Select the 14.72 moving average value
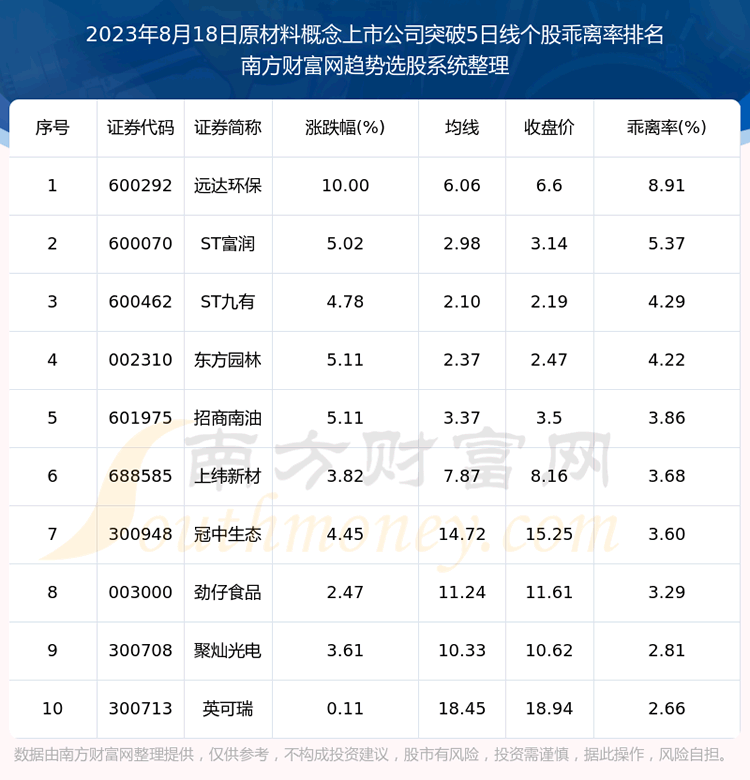 click(x=462, y=534)
